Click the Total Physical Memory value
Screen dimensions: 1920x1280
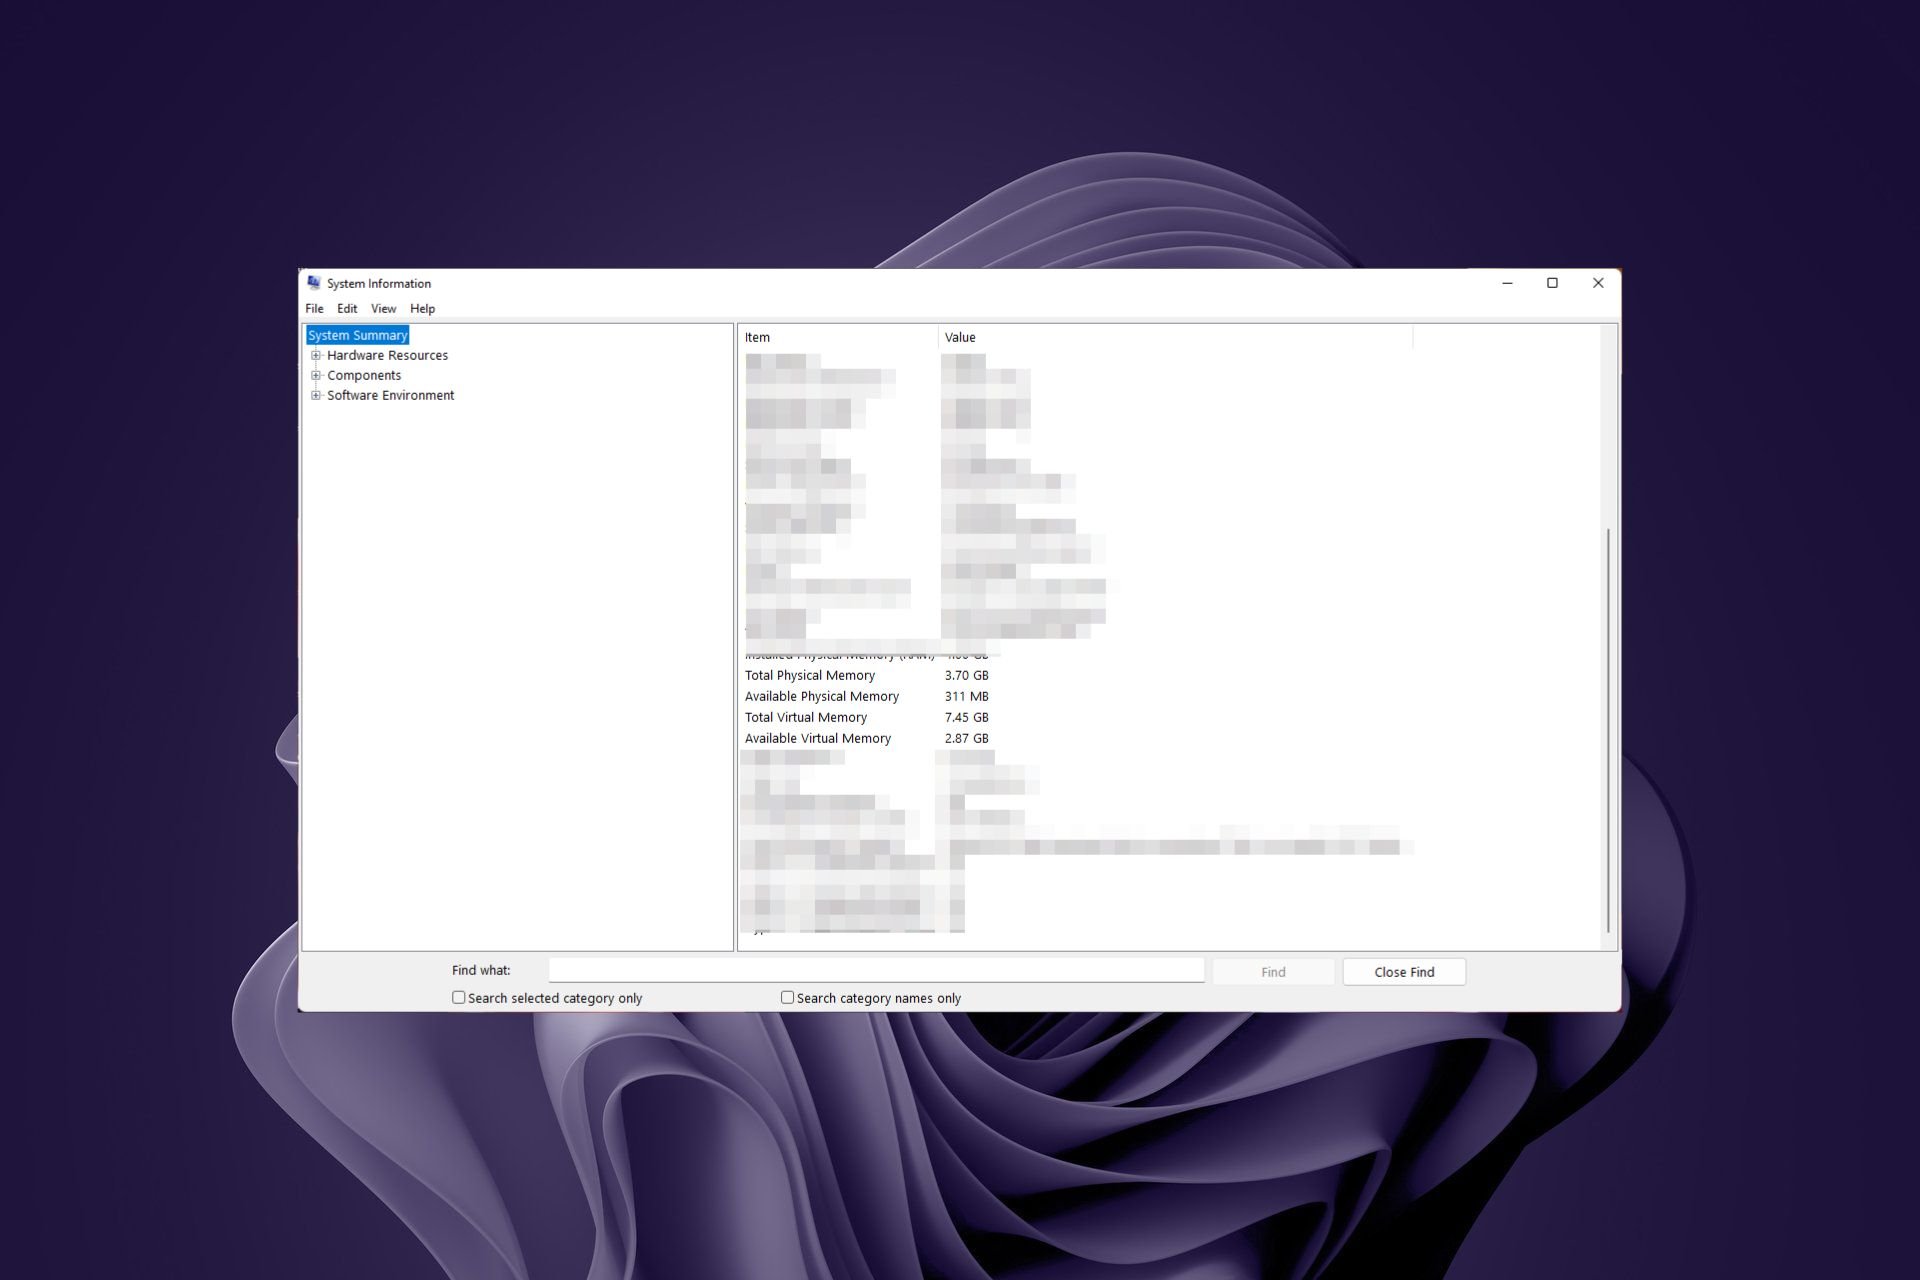point(964,674)
